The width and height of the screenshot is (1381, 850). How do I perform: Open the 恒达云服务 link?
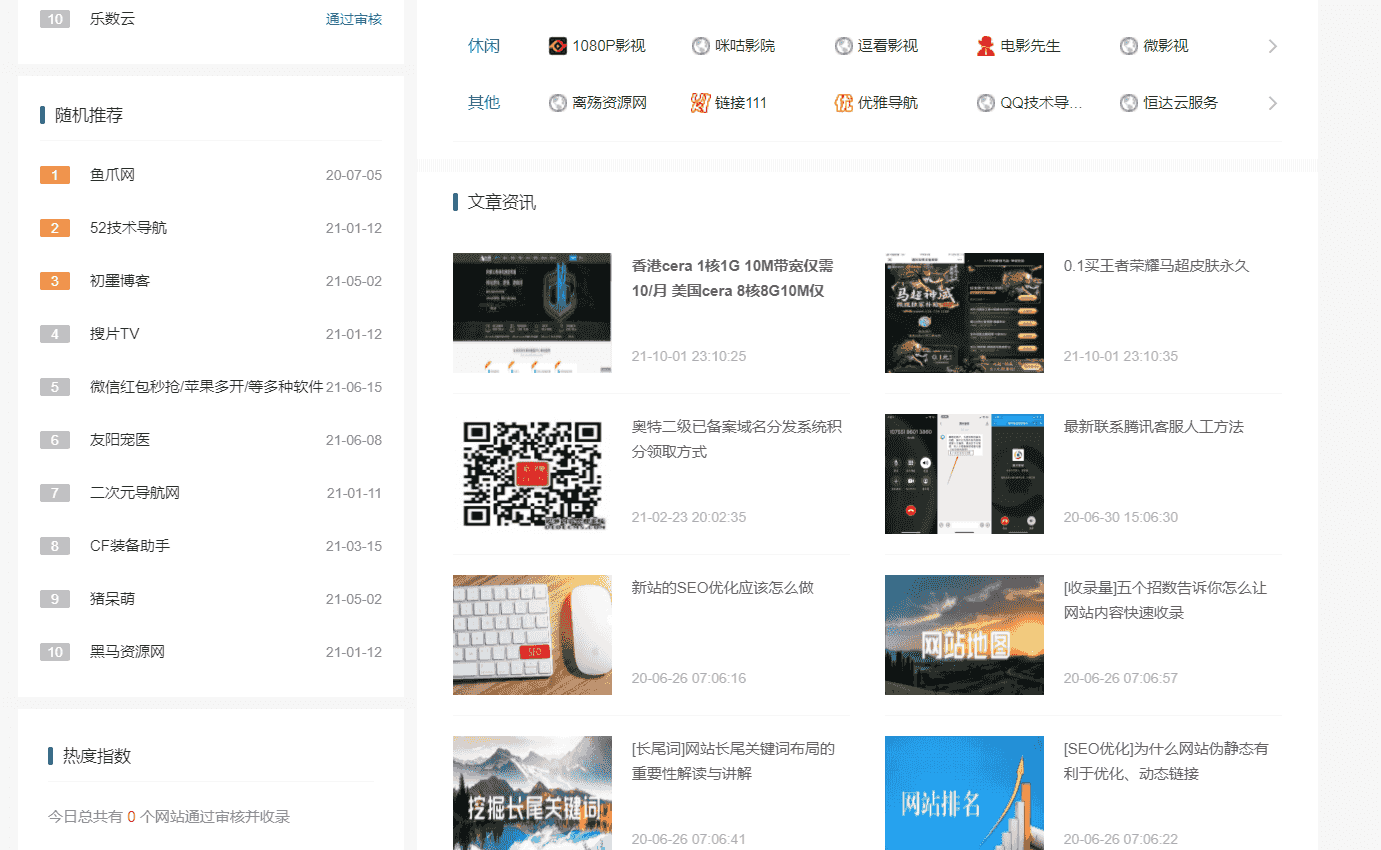[x=1181, y=103]
